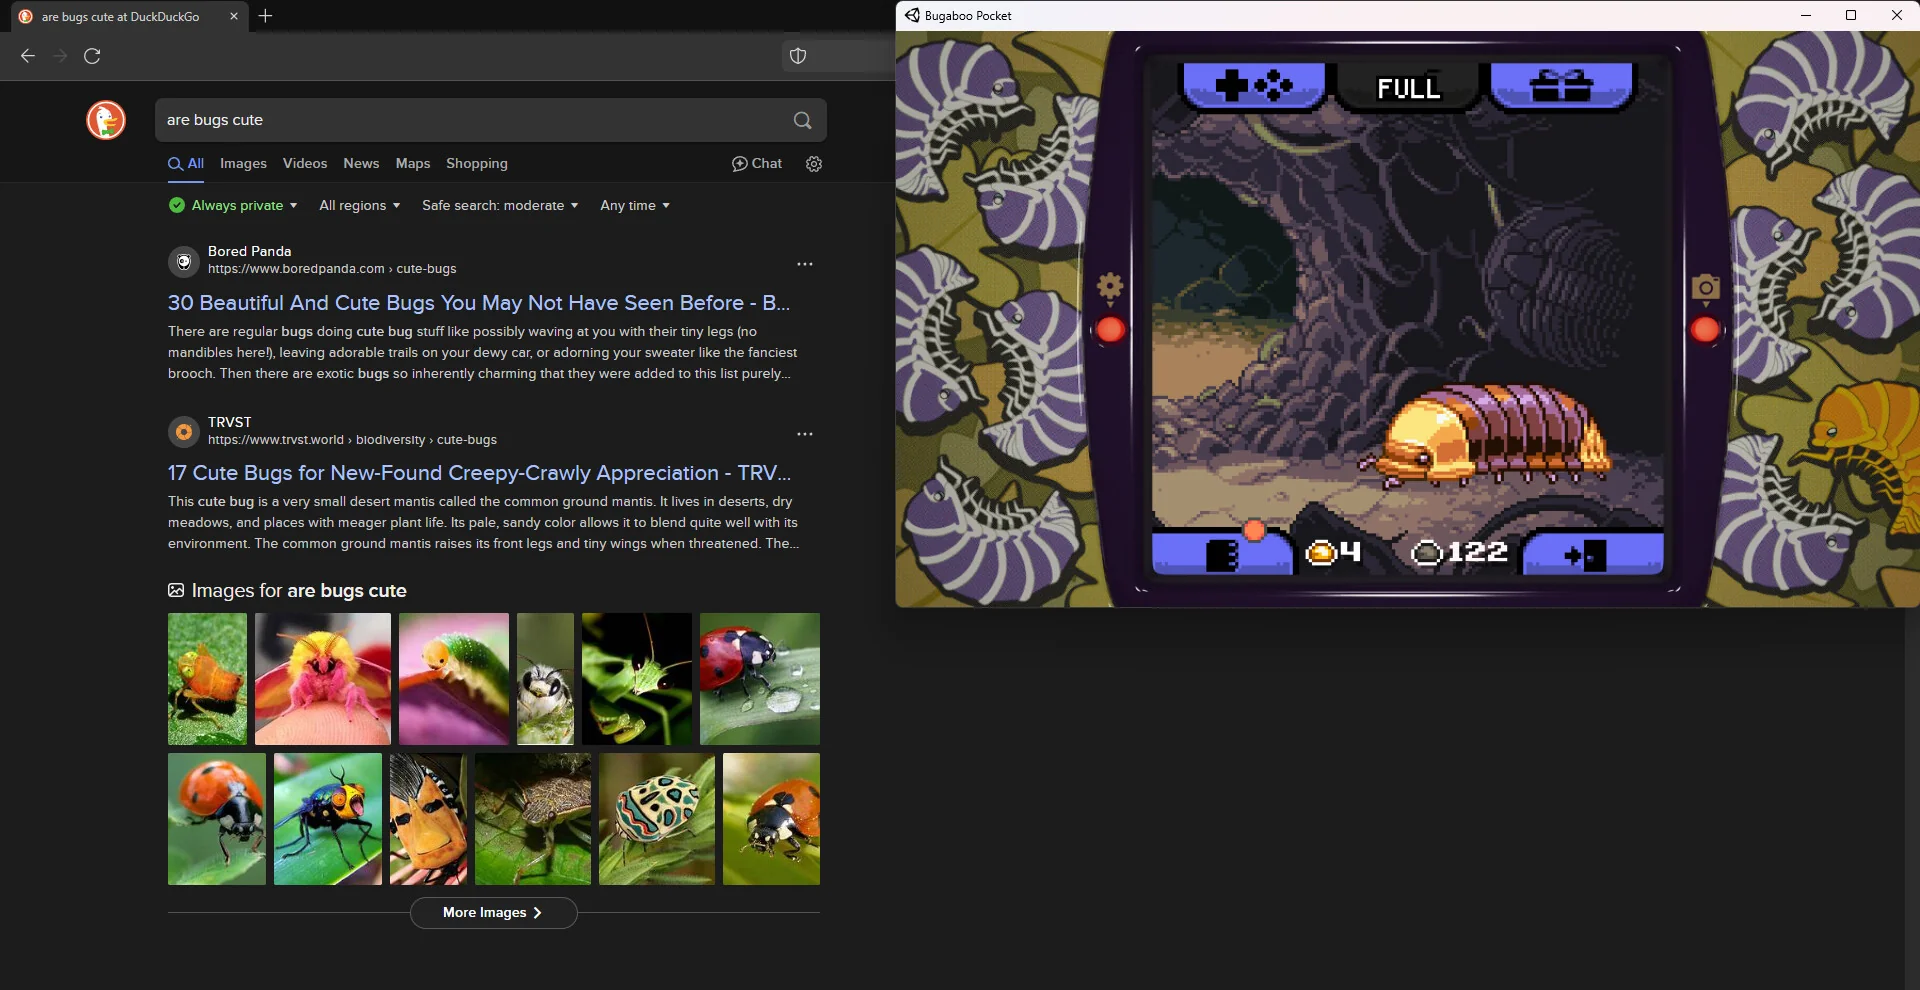Open DuckDuckGo search settings gear
This screenshot has height=990, width=1920.
tap(814, 164)
